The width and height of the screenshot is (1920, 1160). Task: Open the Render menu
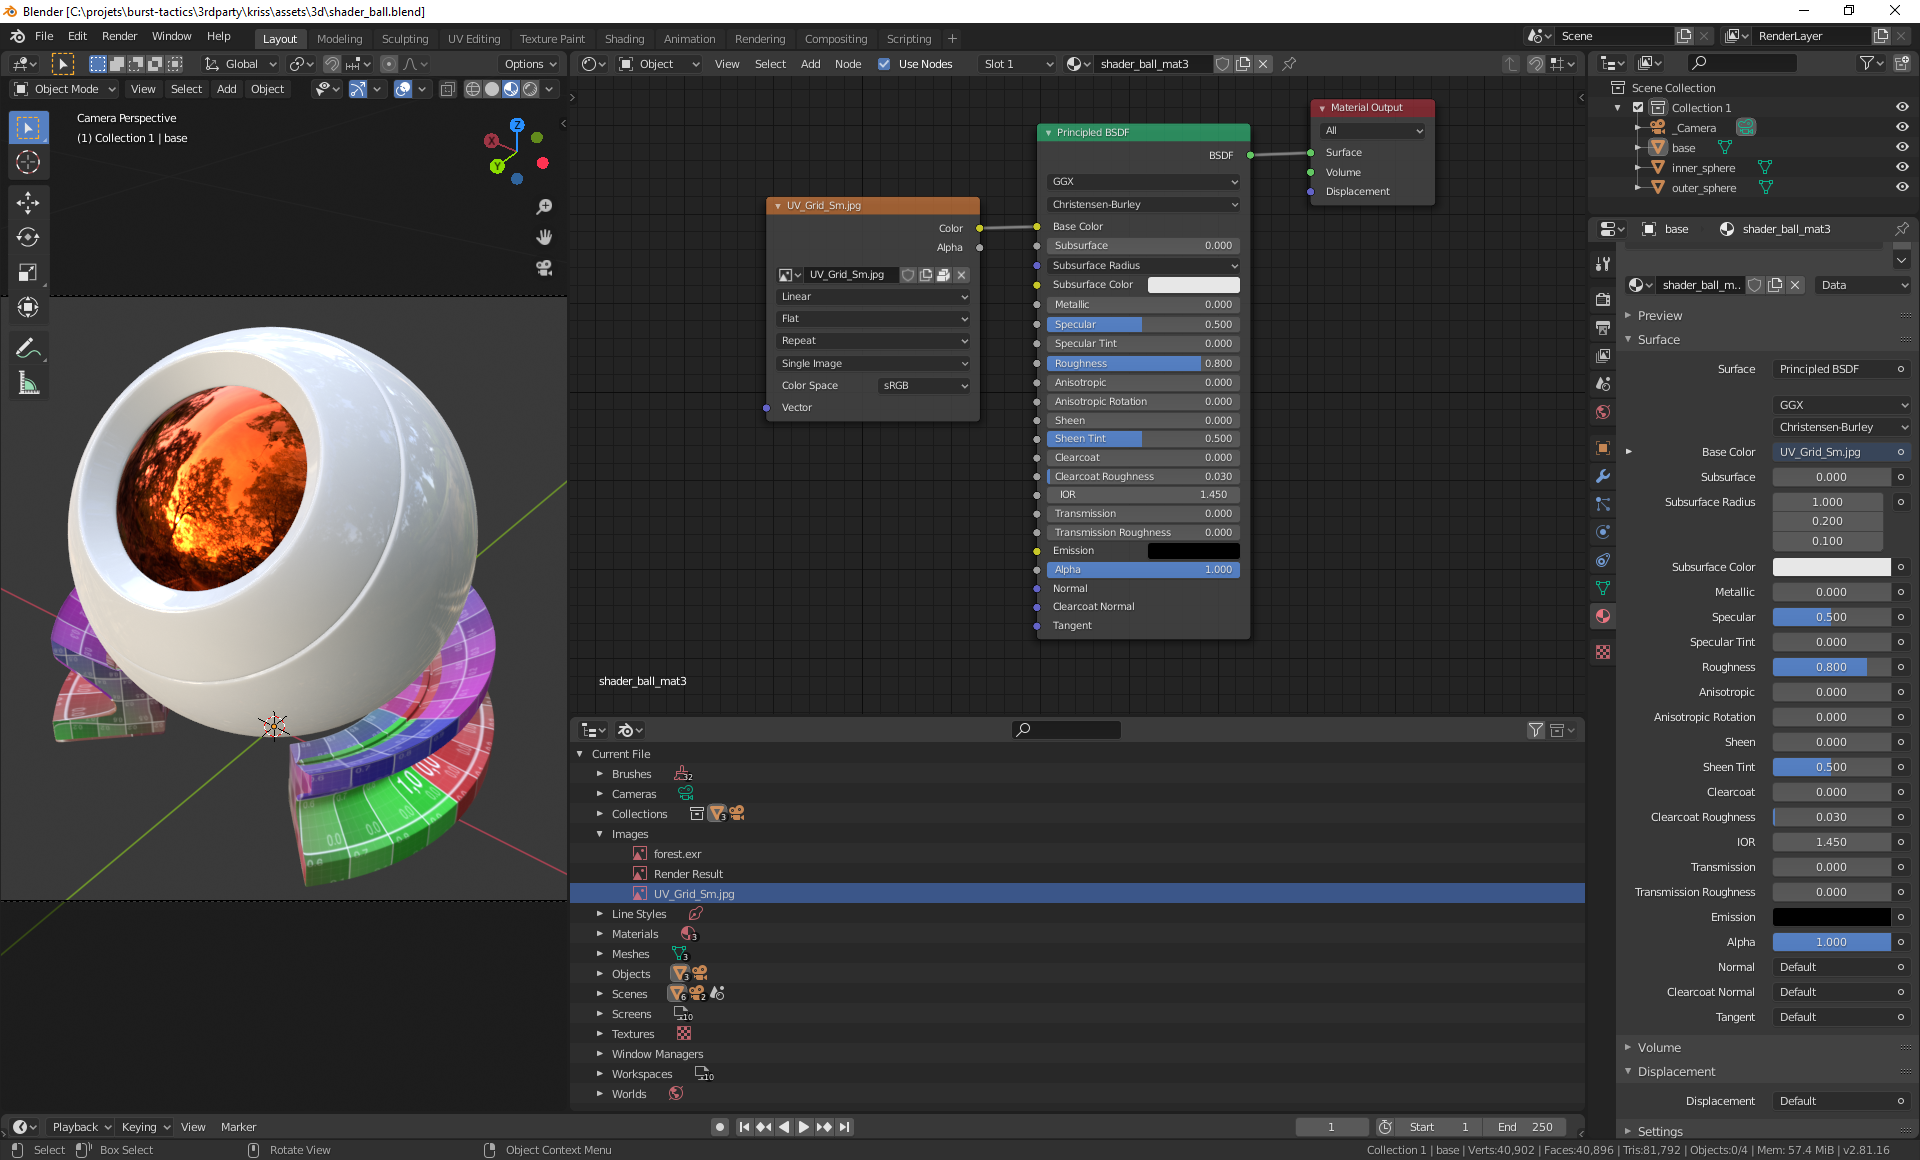pos(119,36)
